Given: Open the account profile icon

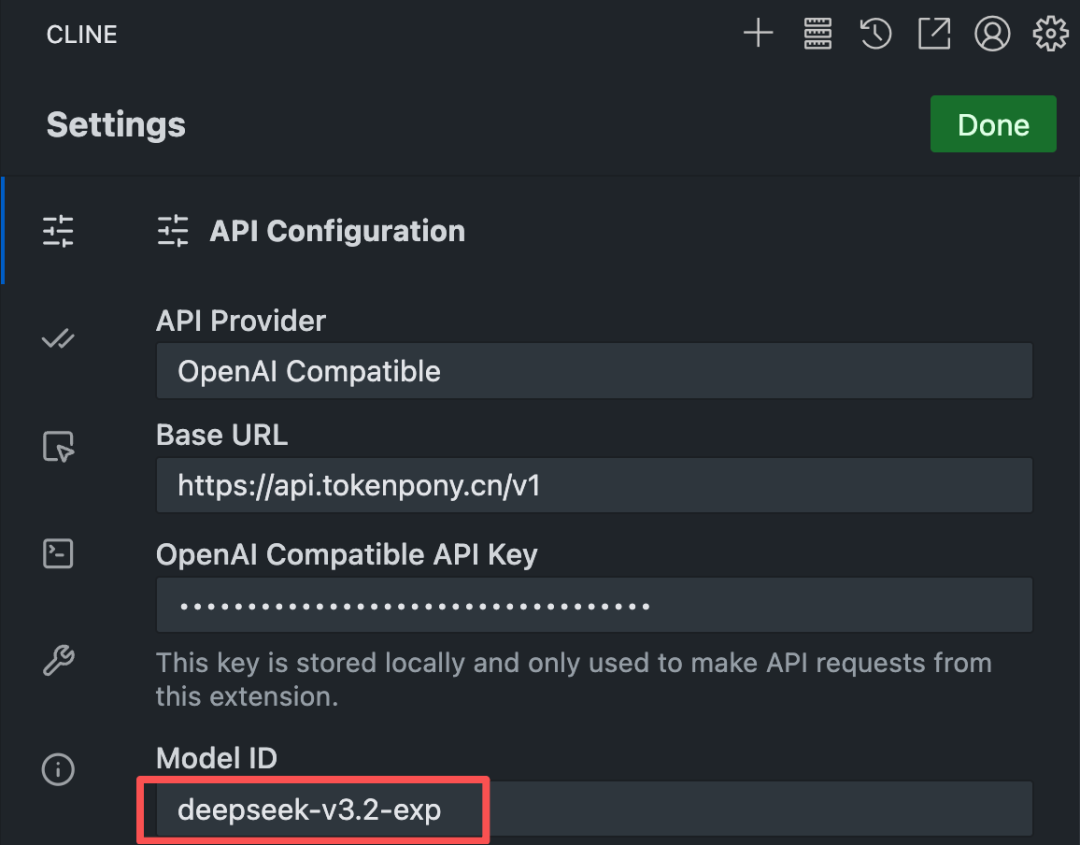Looking at the screenshot, I should [992, 33].
